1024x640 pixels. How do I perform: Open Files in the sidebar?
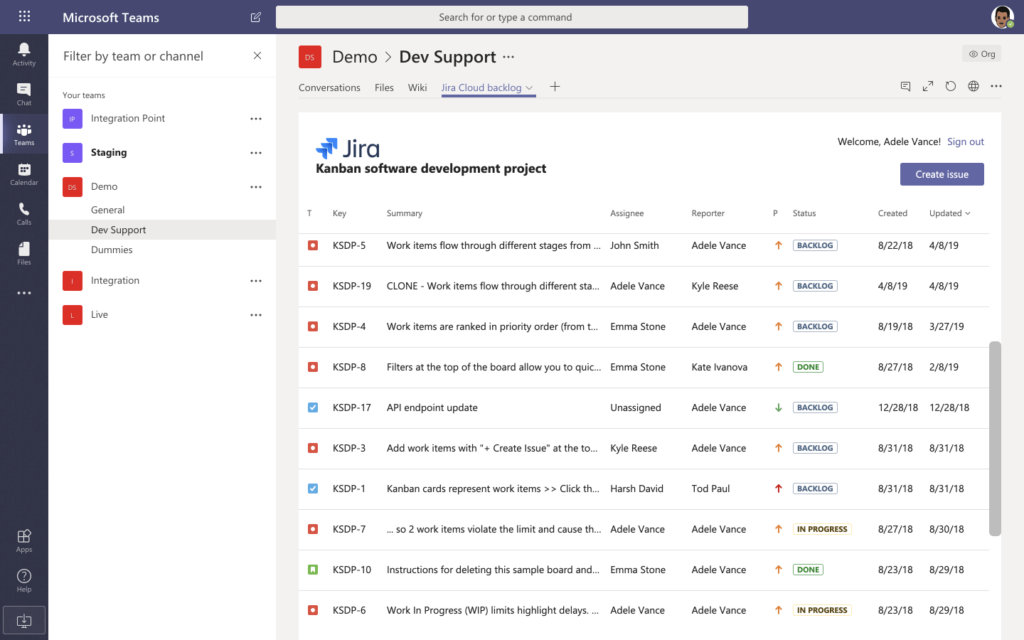pos(24,253)
